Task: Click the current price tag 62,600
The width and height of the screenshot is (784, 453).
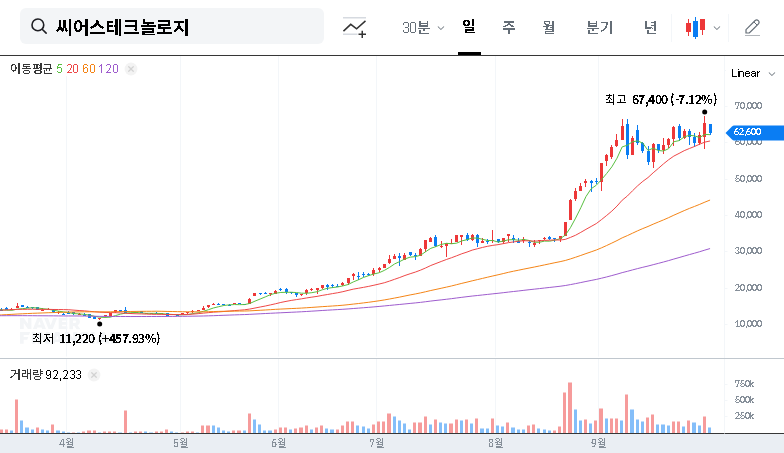Action: point(754,132)
